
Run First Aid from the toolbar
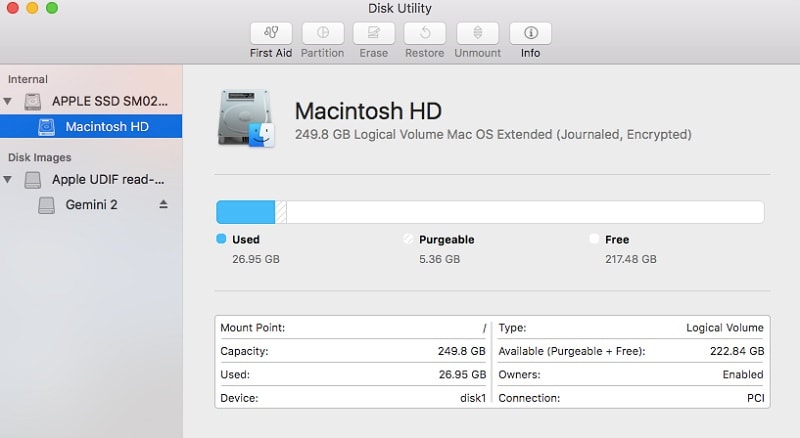[x=271, y=33]
